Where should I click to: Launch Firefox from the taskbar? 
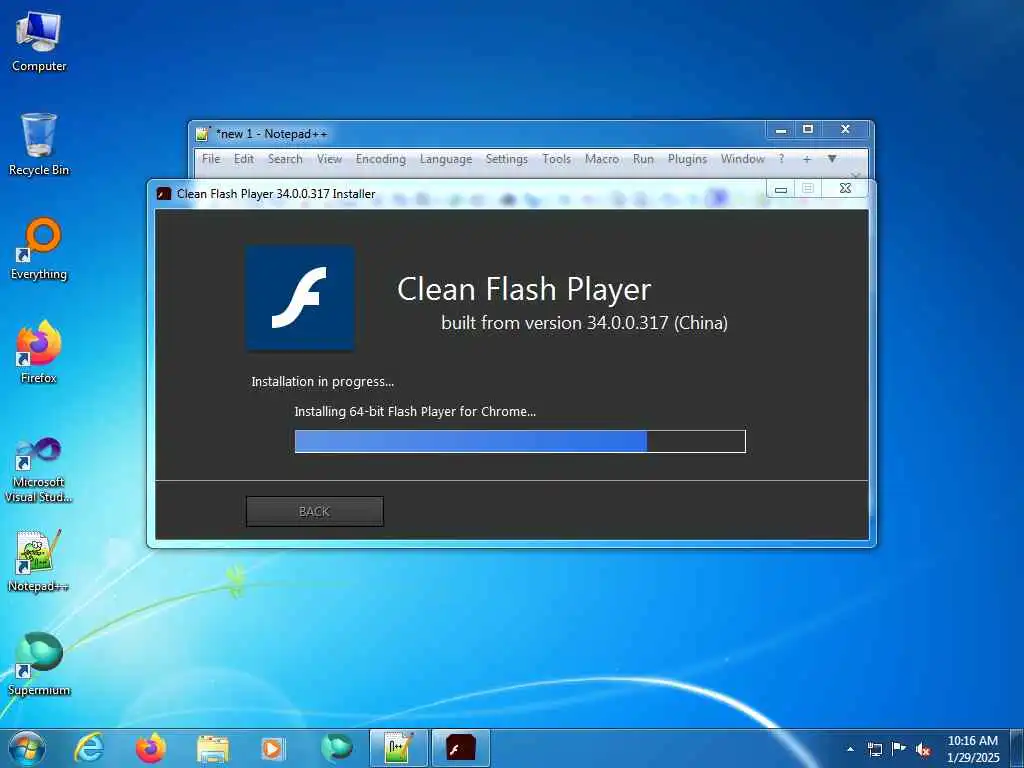pos(151,748)
